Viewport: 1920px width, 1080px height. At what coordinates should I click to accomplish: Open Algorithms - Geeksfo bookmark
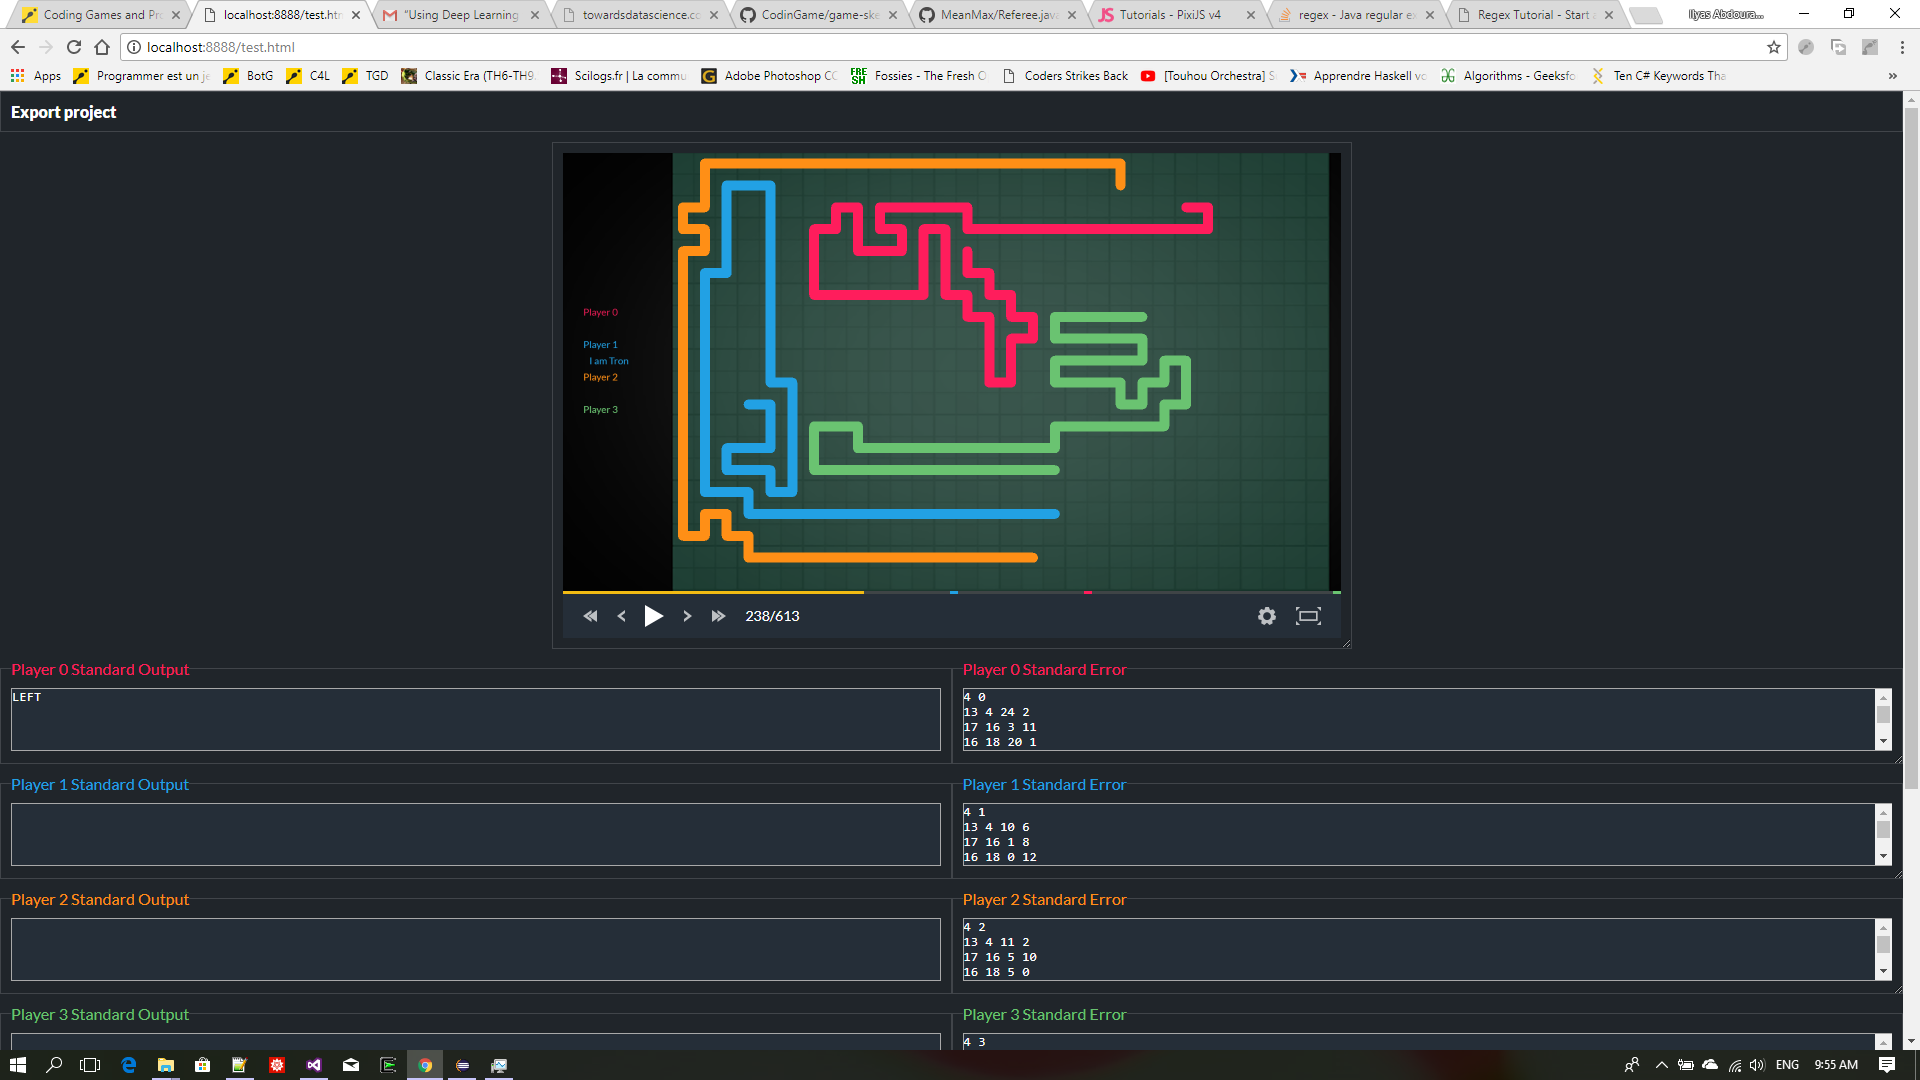(x=1508, y=76)
